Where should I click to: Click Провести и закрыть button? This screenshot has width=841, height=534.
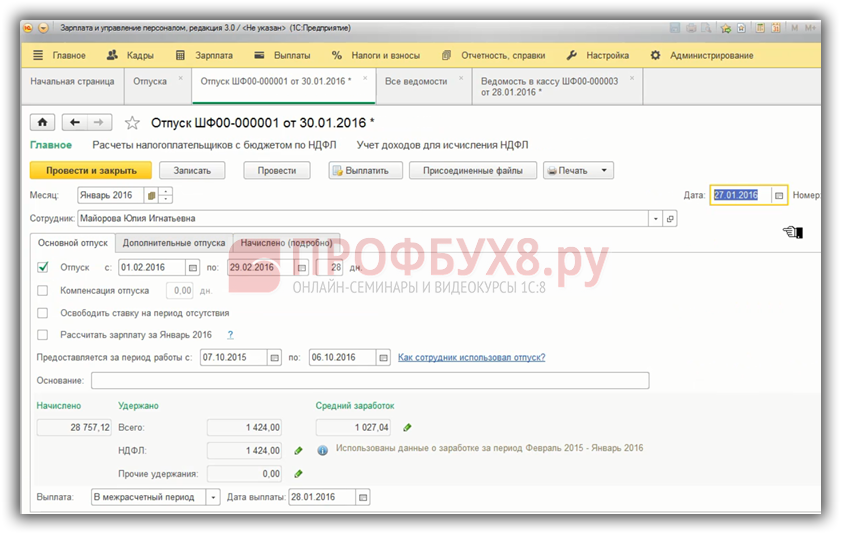(x=91, y=171)
